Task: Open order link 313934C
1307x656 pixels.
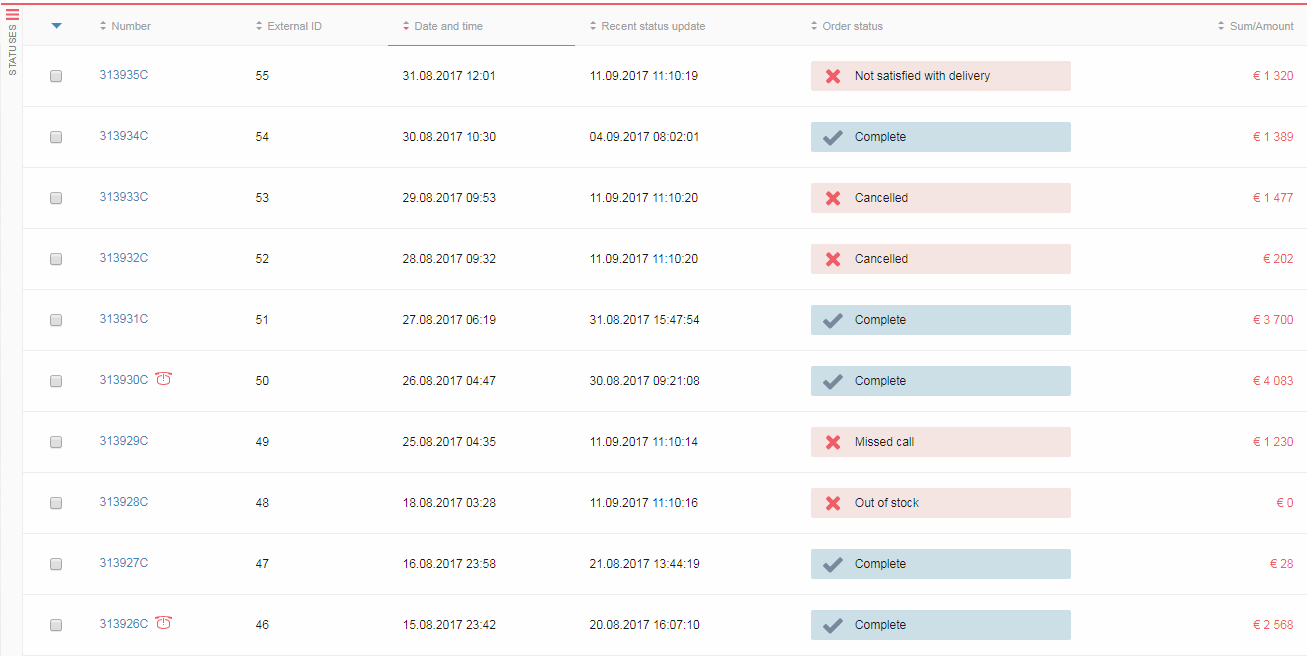Action: click(x=124, y=136)
